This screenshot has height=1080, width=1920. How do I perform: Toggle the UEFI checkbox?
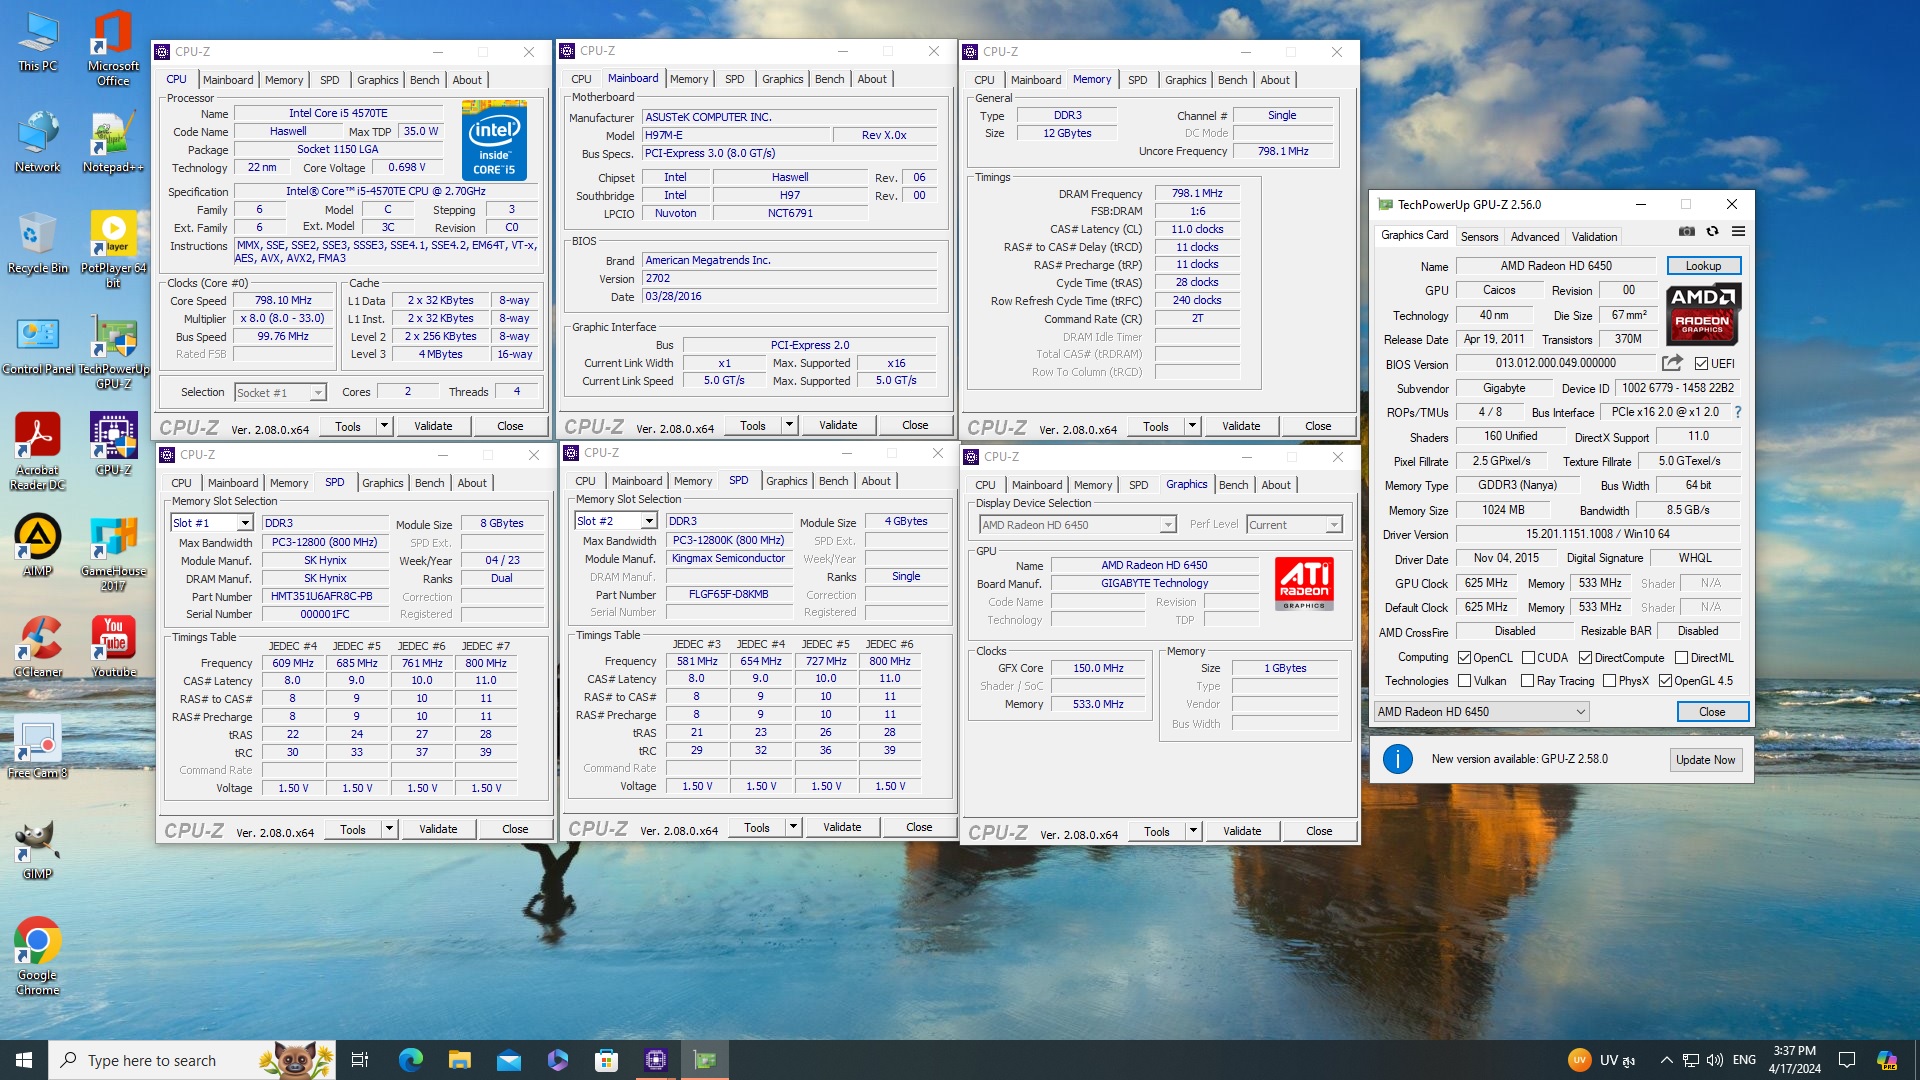(1701, 364)
